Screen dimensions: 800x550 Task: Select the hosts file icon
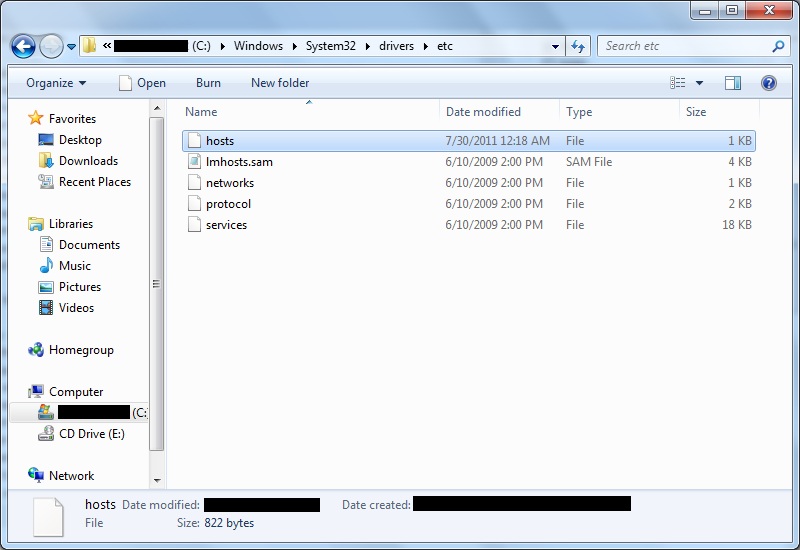click(194, 140)
